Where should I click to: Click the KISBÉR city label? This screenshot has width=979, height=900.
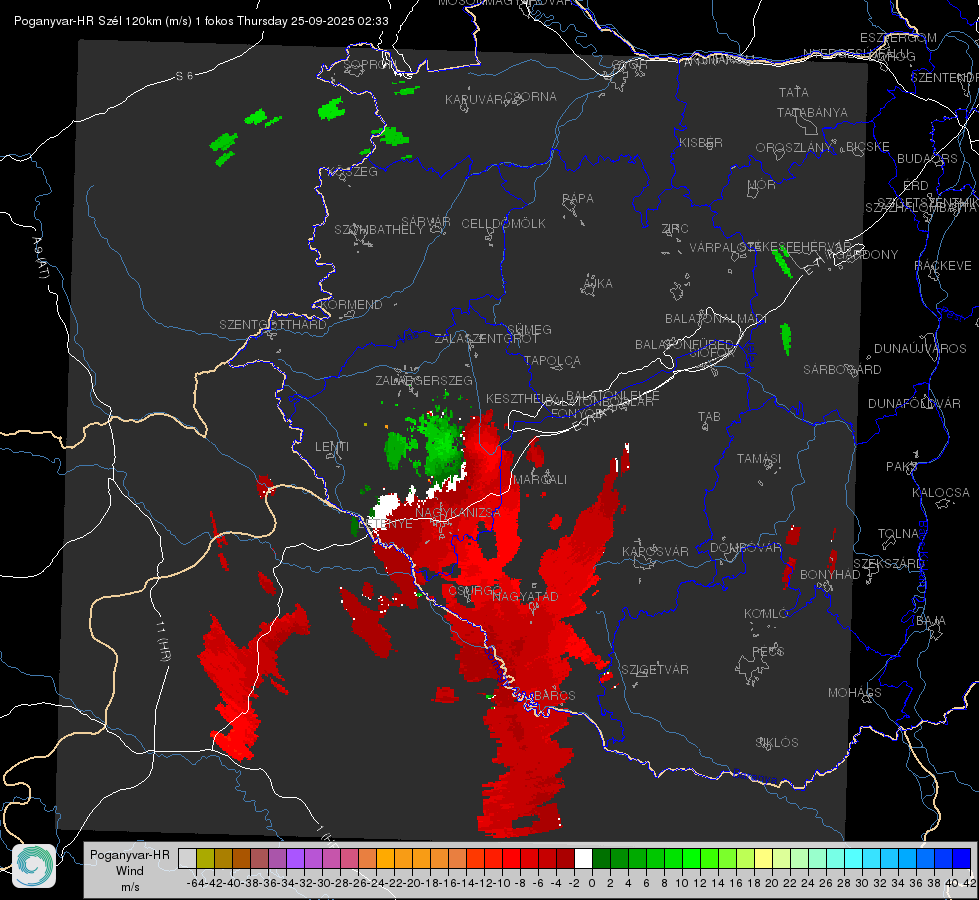[701, 143]
